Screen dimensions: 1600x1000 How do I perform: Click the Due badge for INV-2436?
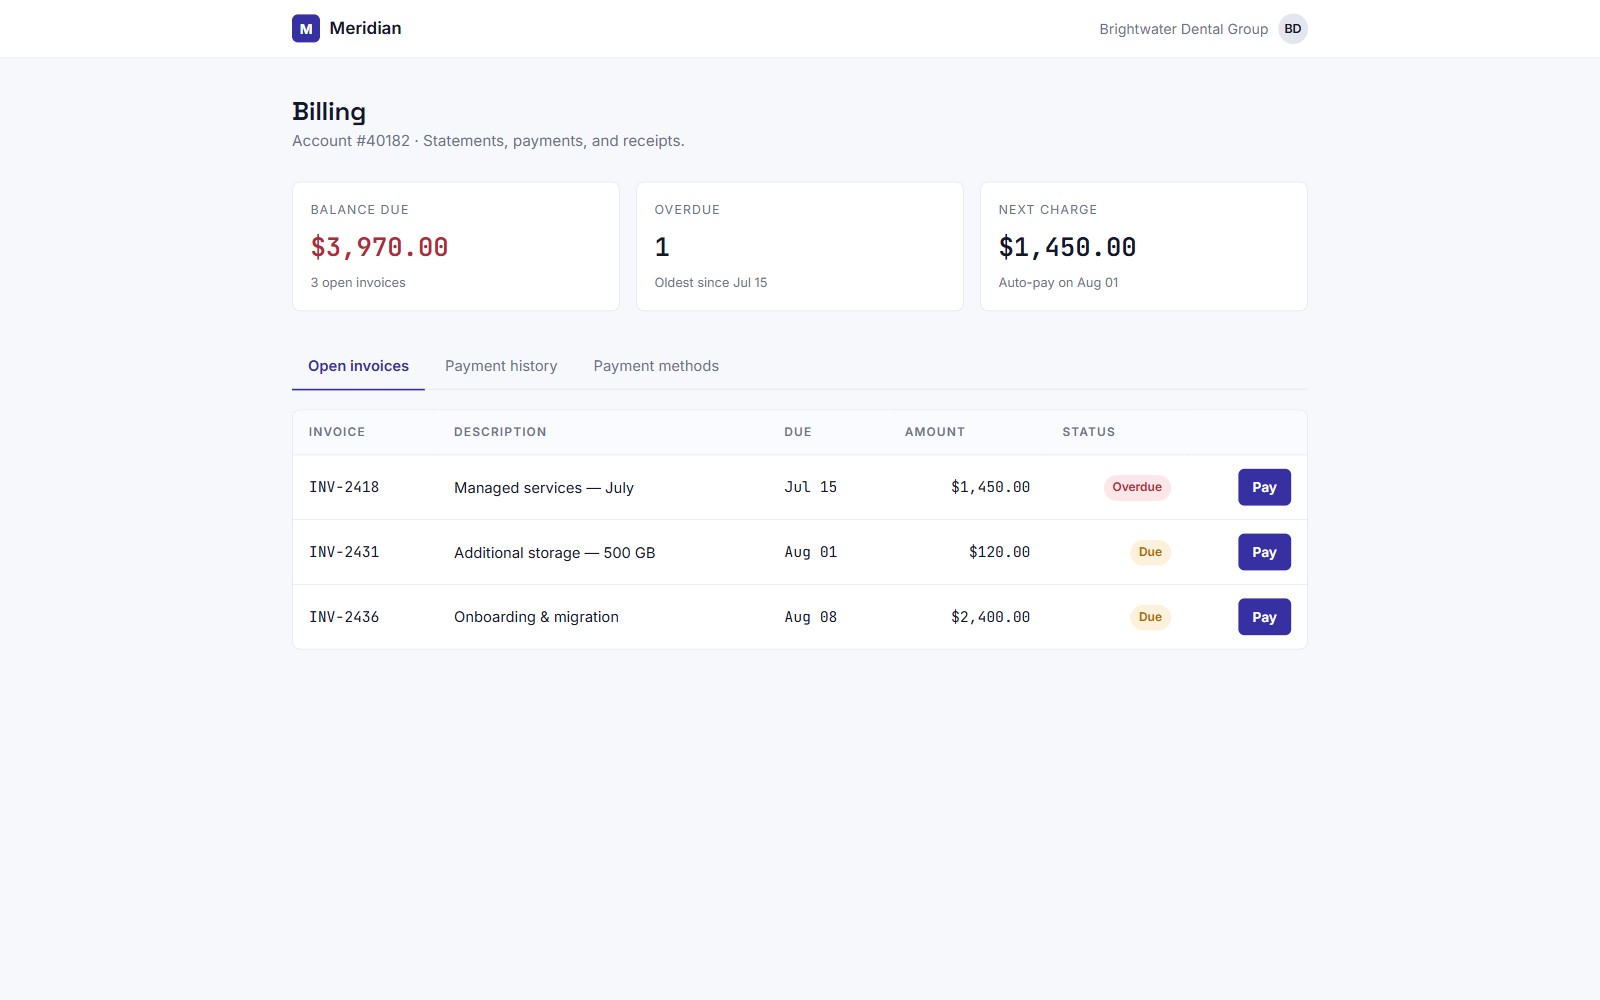coord(1150,617)
